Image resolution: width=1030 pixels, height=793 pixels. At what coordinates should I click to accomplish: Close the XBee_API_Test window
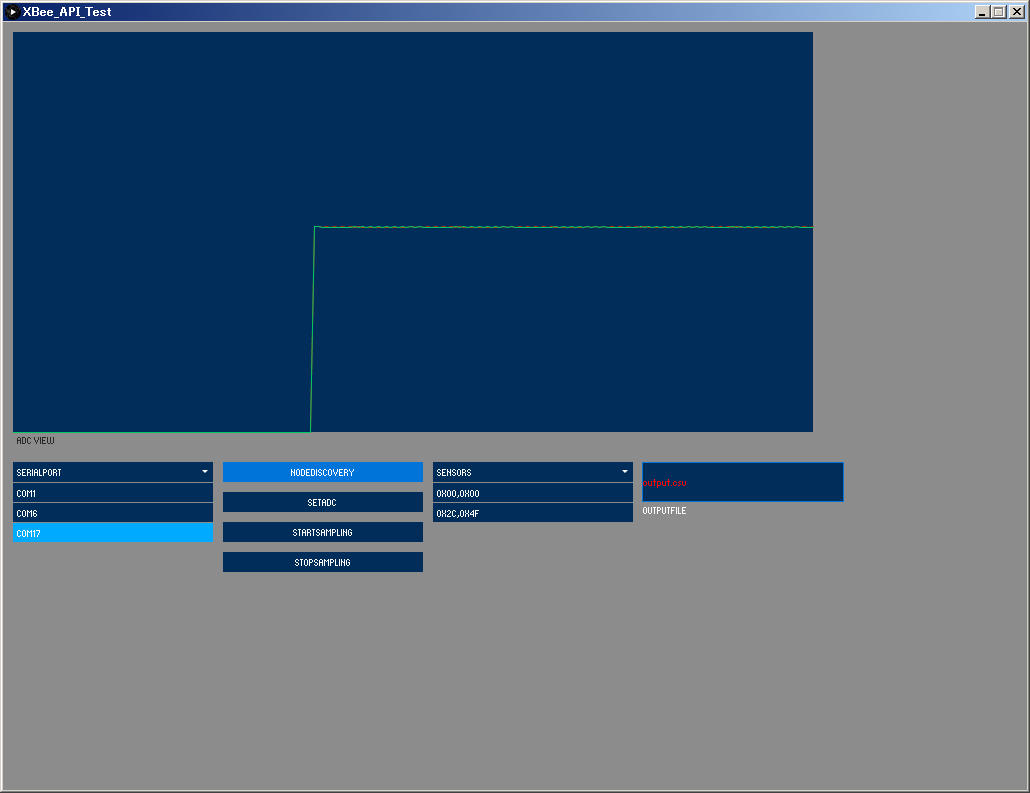point(1016,12)
